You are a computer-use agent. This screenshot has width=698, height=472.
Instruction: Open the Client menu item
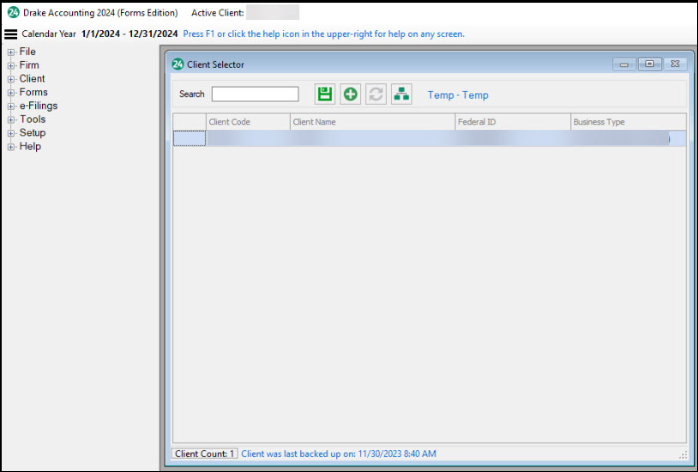[x=32, y=79]
